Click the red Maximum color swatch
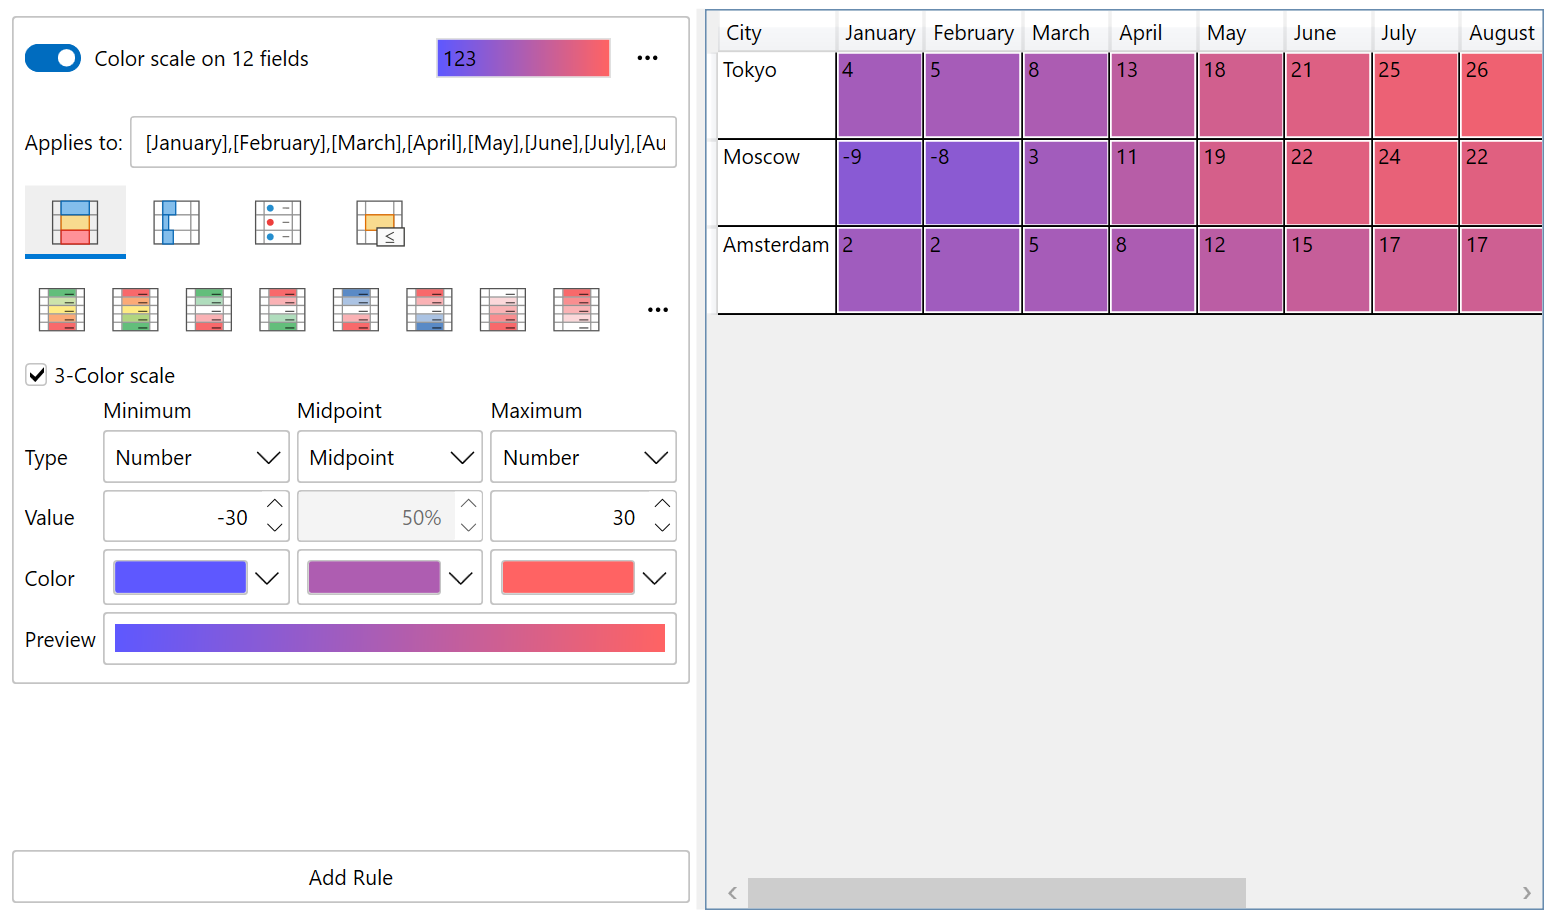This screenshot has height=918, width=1556. pos(568,577)
